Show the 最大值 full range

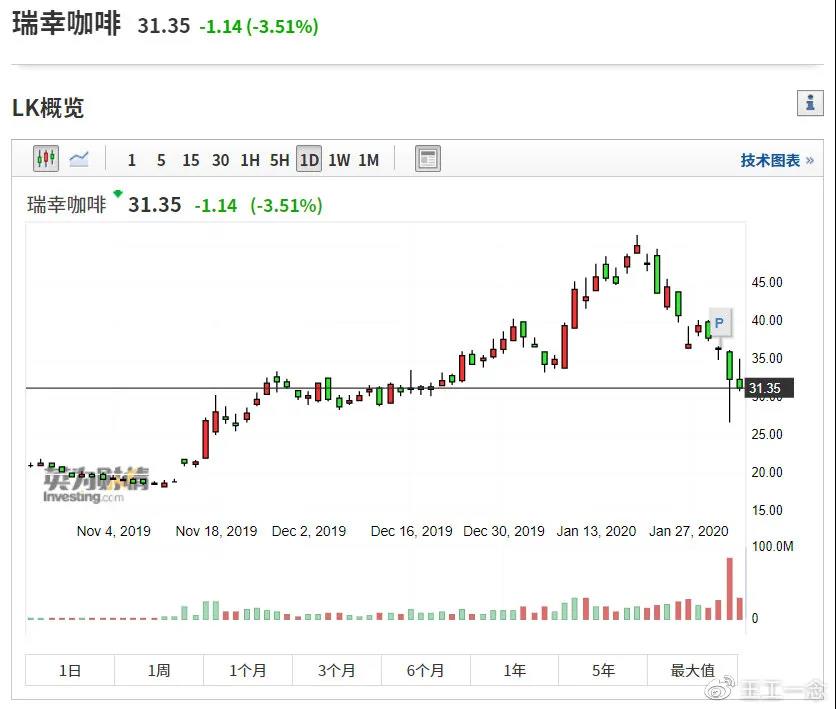pyautogui.click(x=692, y=670)
